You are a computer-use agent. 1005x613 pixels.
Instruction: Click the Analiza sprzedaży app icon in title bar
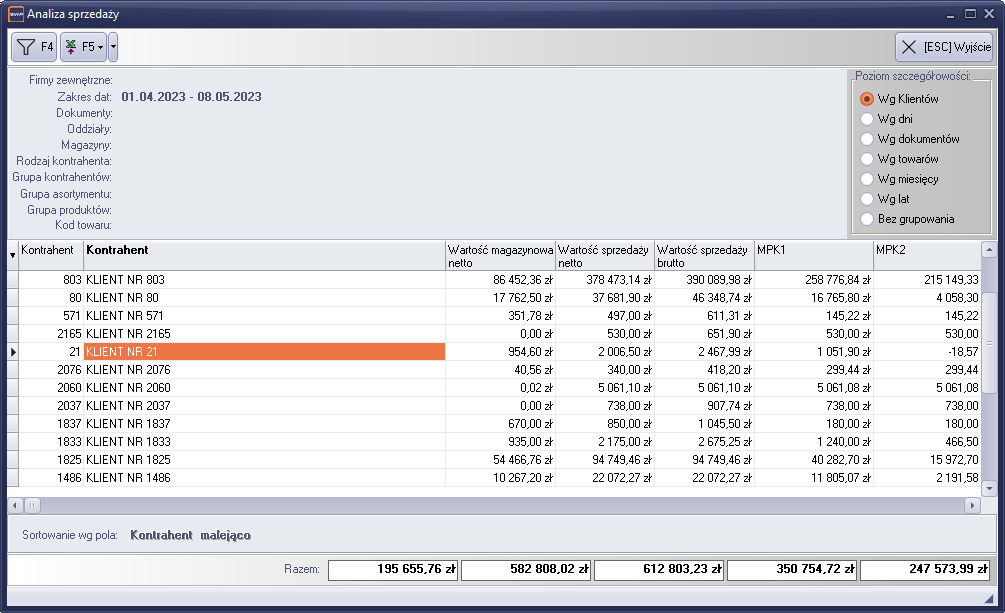click(x=15, y=14)
